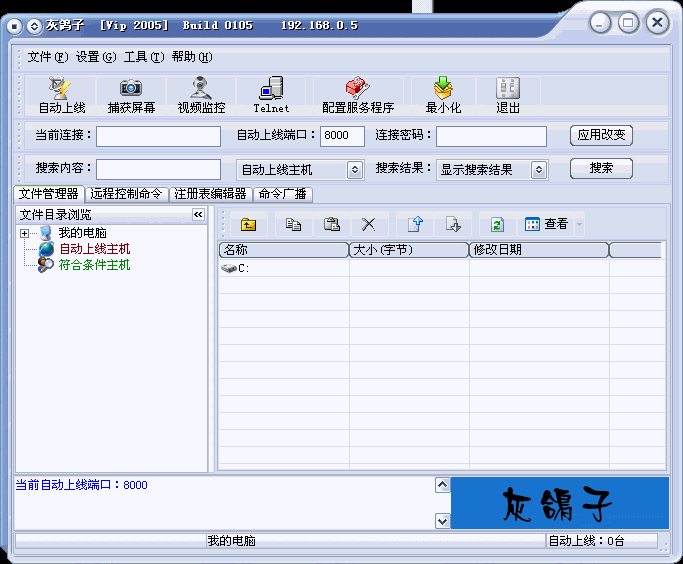This screenshot has height=564, width=683.
Task: Click the 捕获屏幕 camera icon
Action: point(131,89)
